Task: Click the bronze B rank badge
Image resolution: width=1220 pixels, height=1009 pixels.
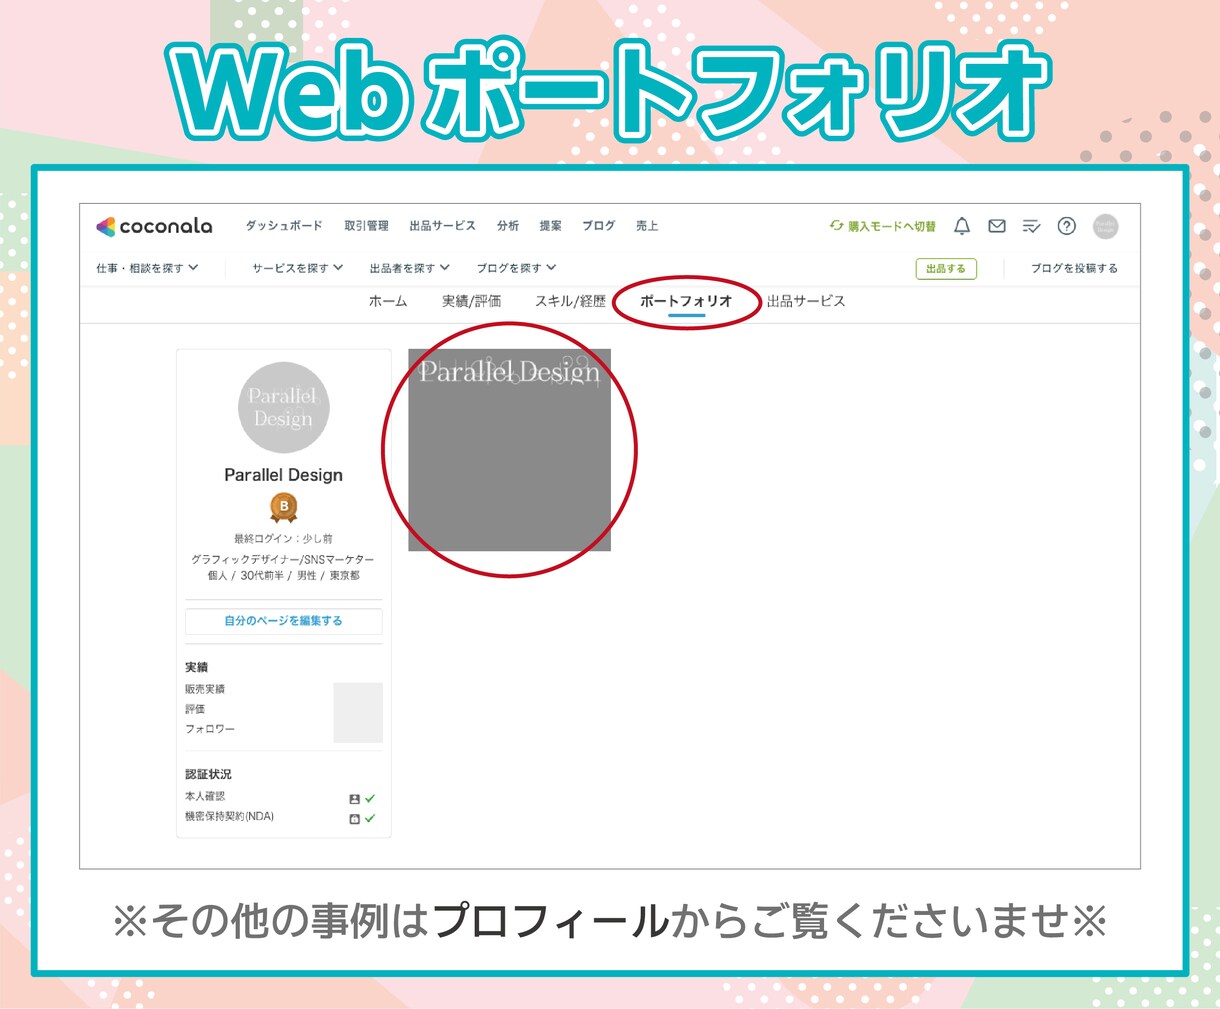Action: tap(284, 508)
